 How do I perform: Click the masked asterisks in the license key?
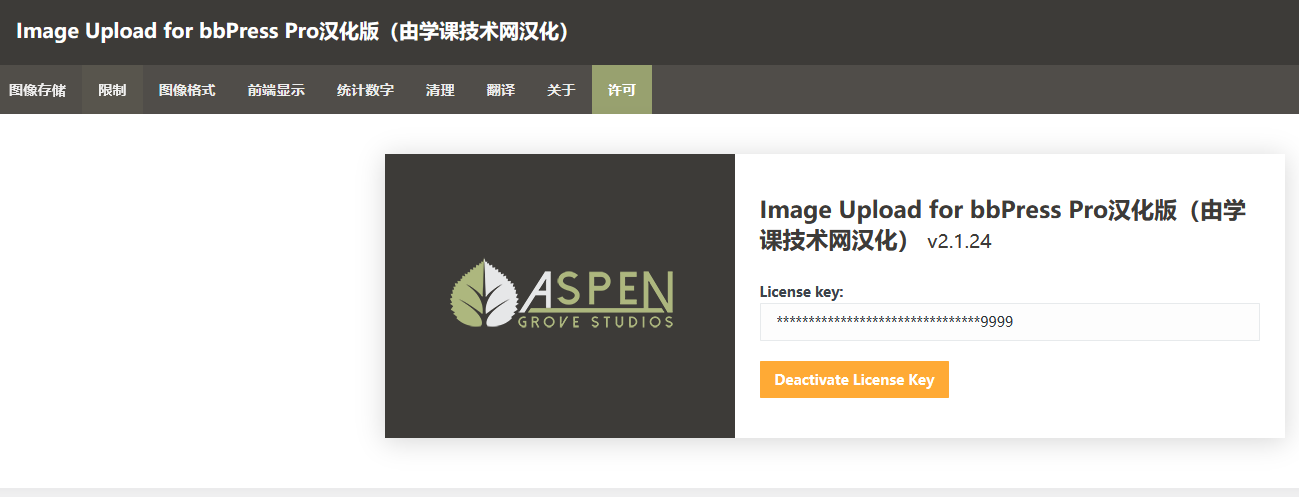click(878, 322)
